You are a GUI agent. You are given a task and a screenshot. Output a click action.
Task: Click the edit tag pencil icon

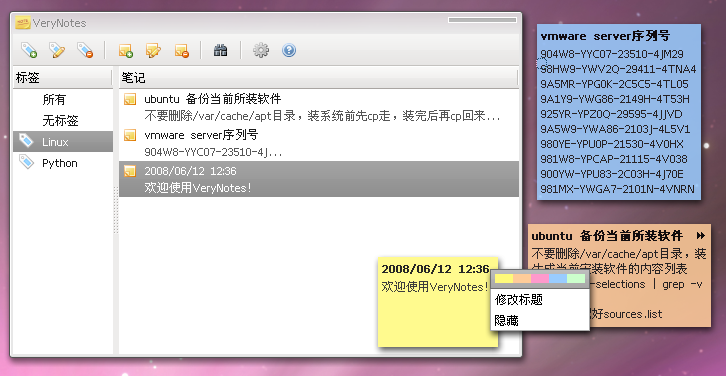tap(57, 50)
